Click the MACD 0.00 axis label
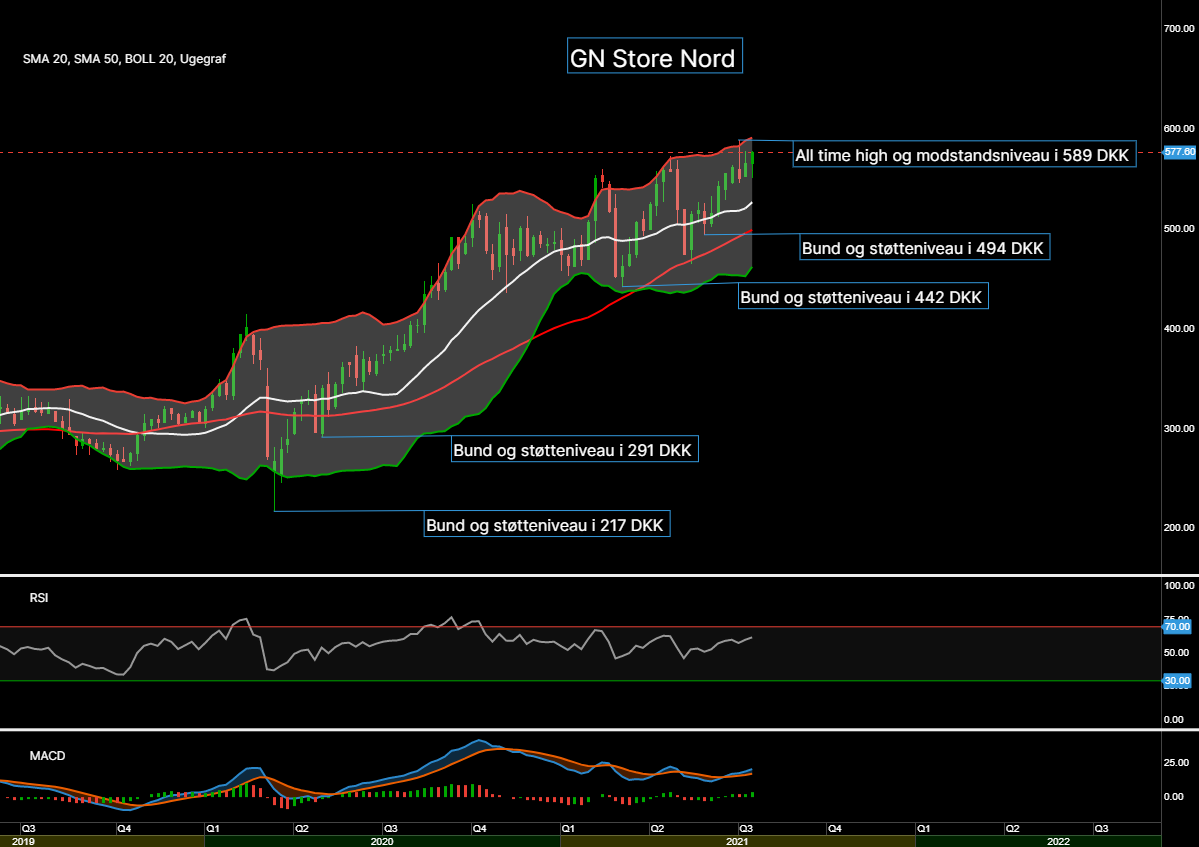1199x847 pixels. tap(1174, 797)
